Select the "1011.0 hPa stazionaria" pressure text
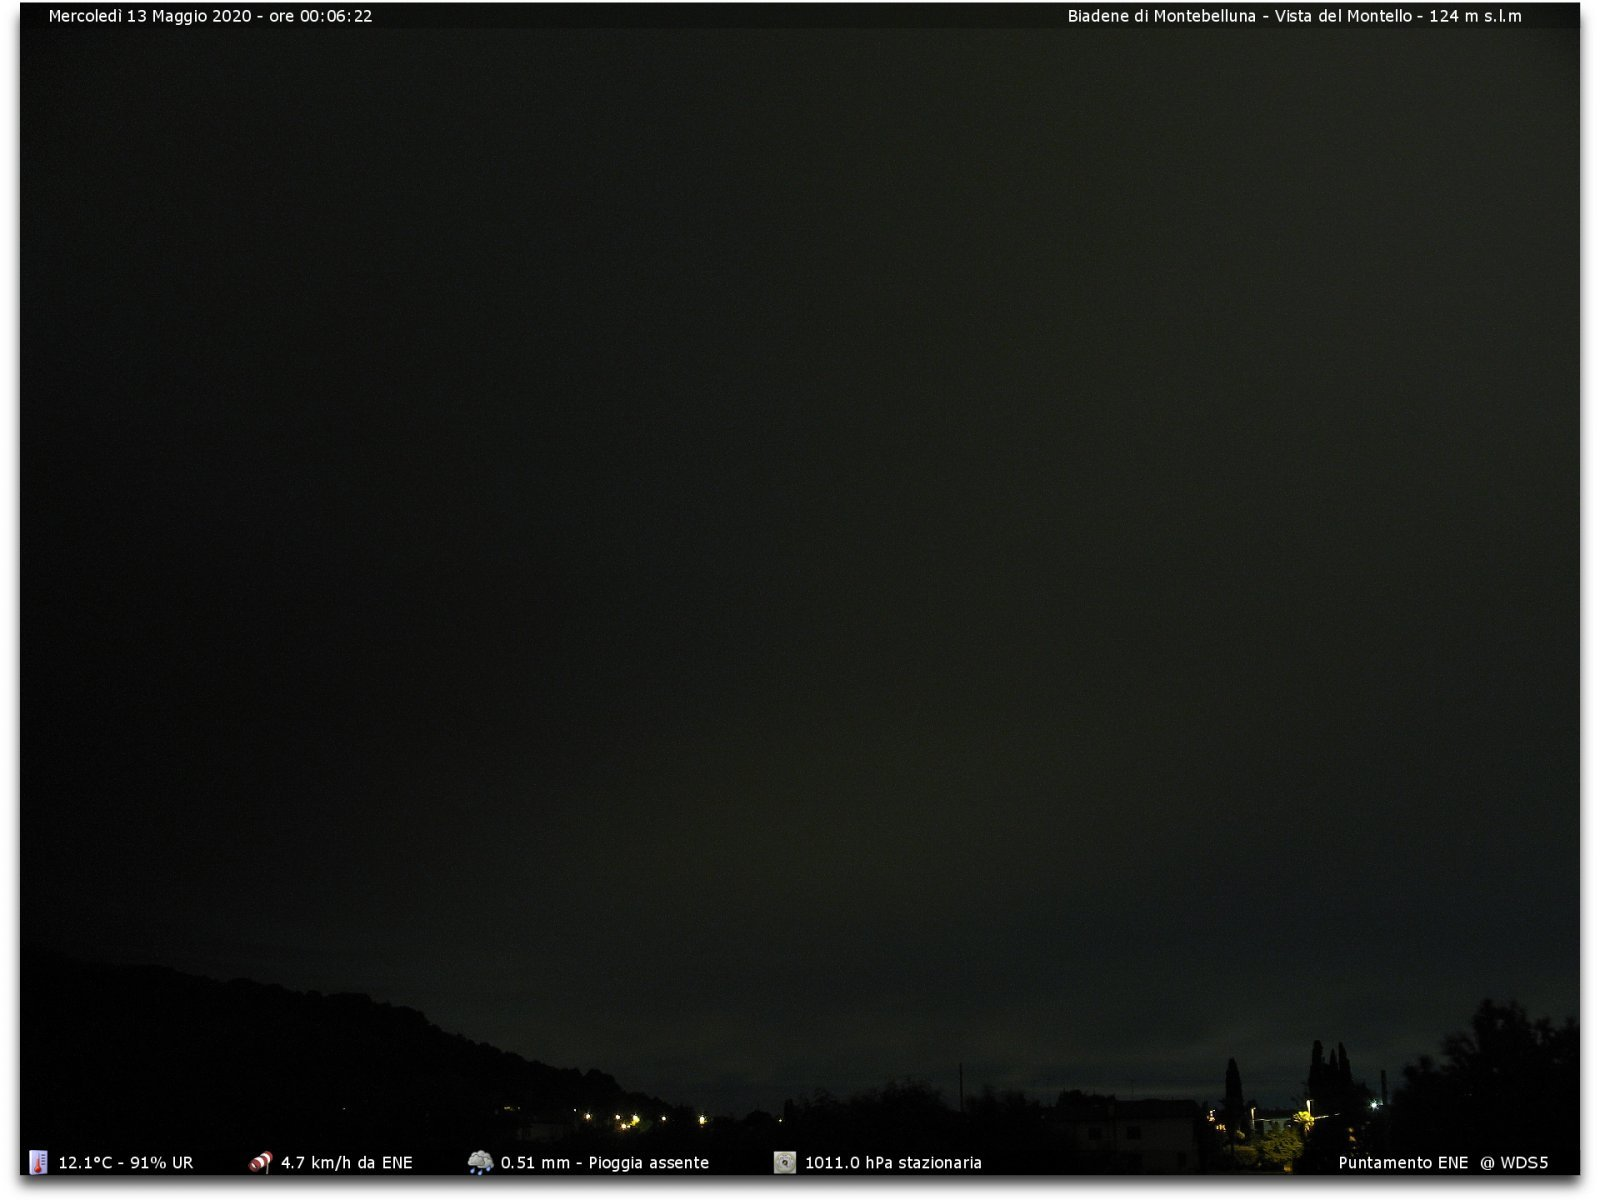Viewport: 1600px width, 1200px height. pos(893,1163)
